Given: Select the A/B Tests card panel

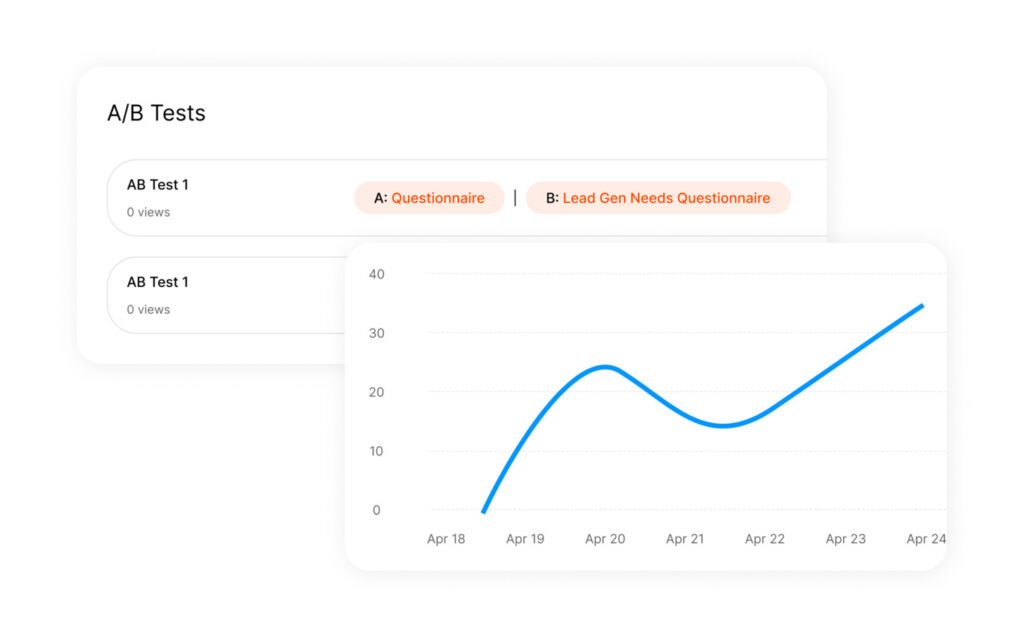Looking at the screenshot, I should click(x=250, y=130).
